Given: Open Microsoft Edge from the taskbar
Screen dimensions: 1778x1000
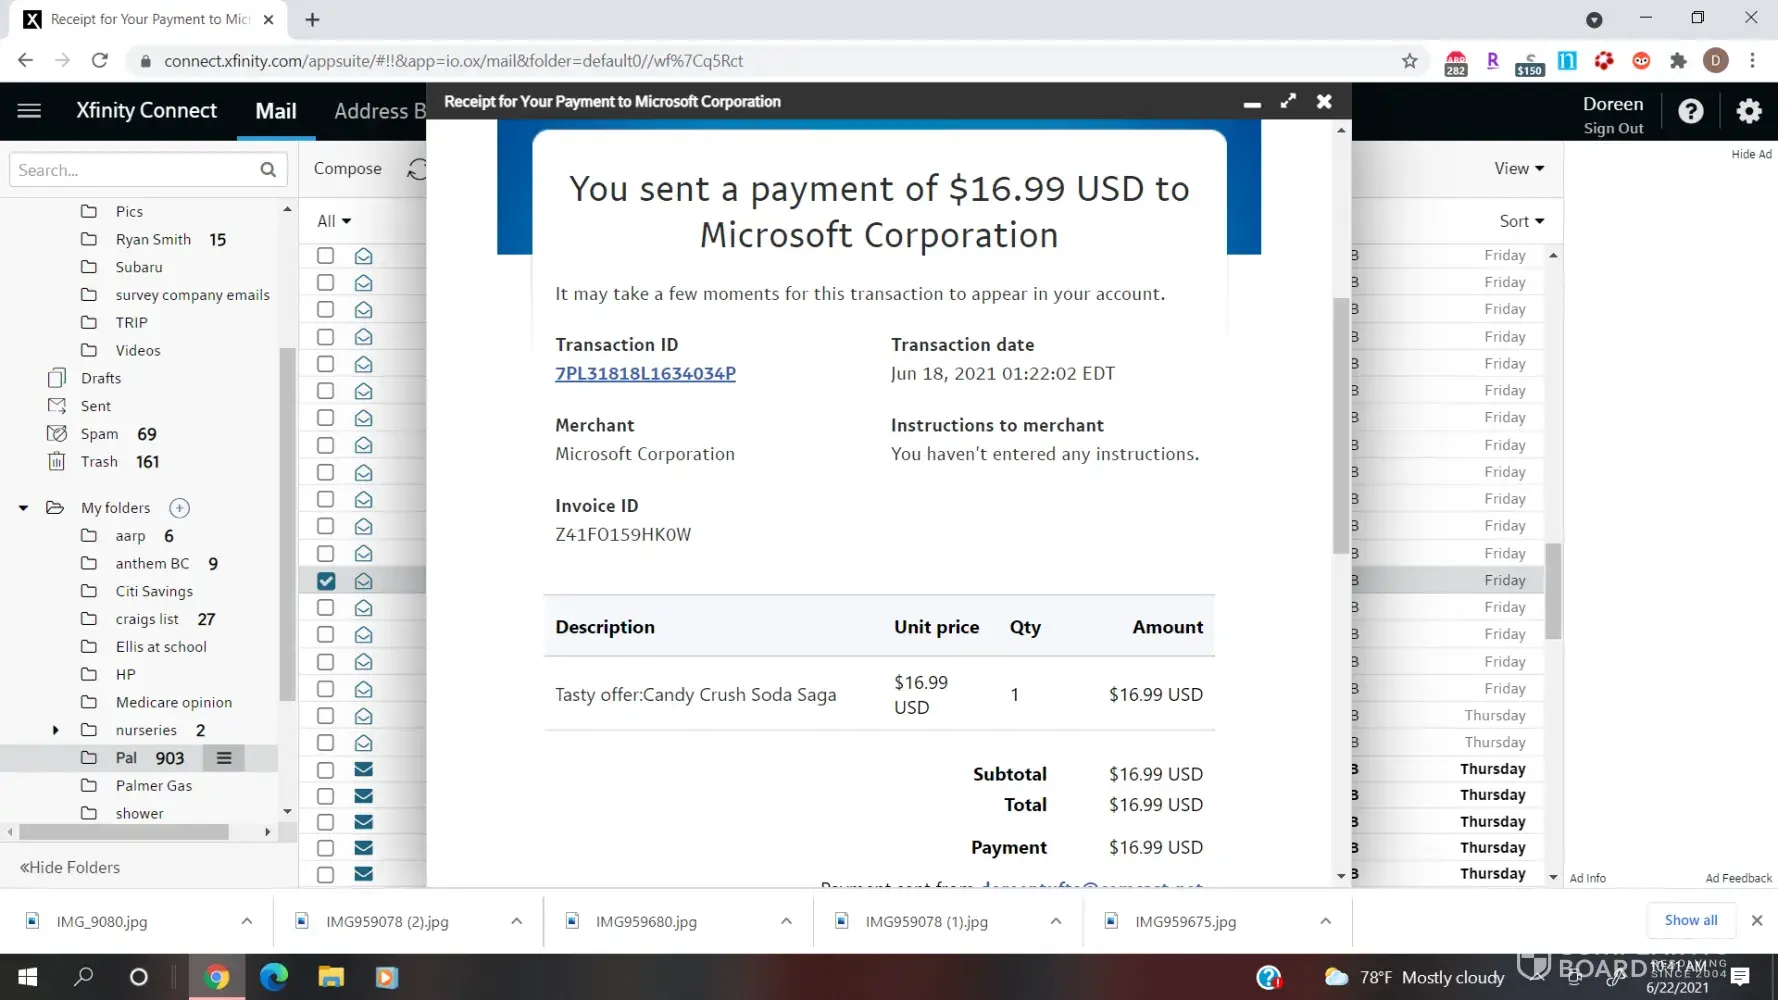Looking at the screenshot, I should pyautogui.click(x=273, y=977).
